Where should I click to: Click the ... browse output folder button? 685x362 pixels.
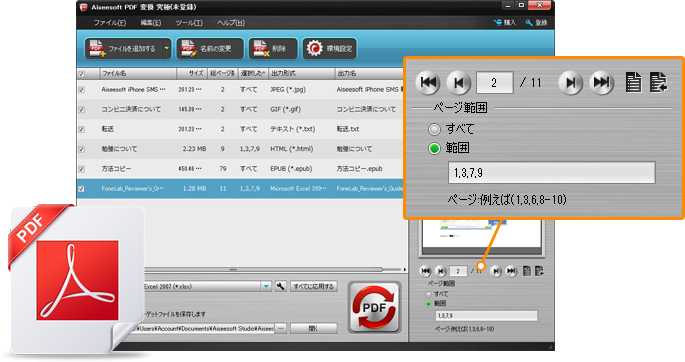(281, 328)
